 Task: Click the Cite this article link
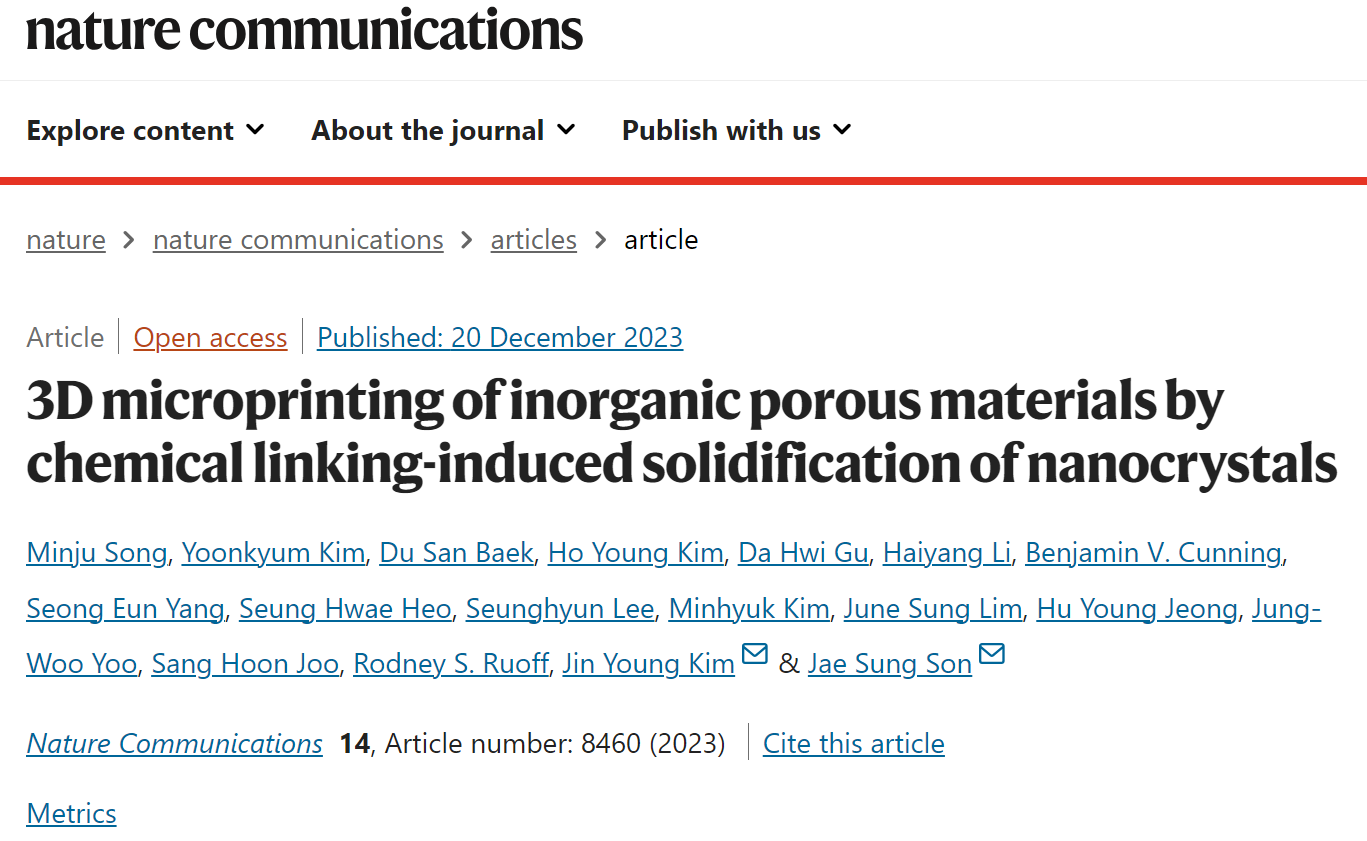click(853, 744)
